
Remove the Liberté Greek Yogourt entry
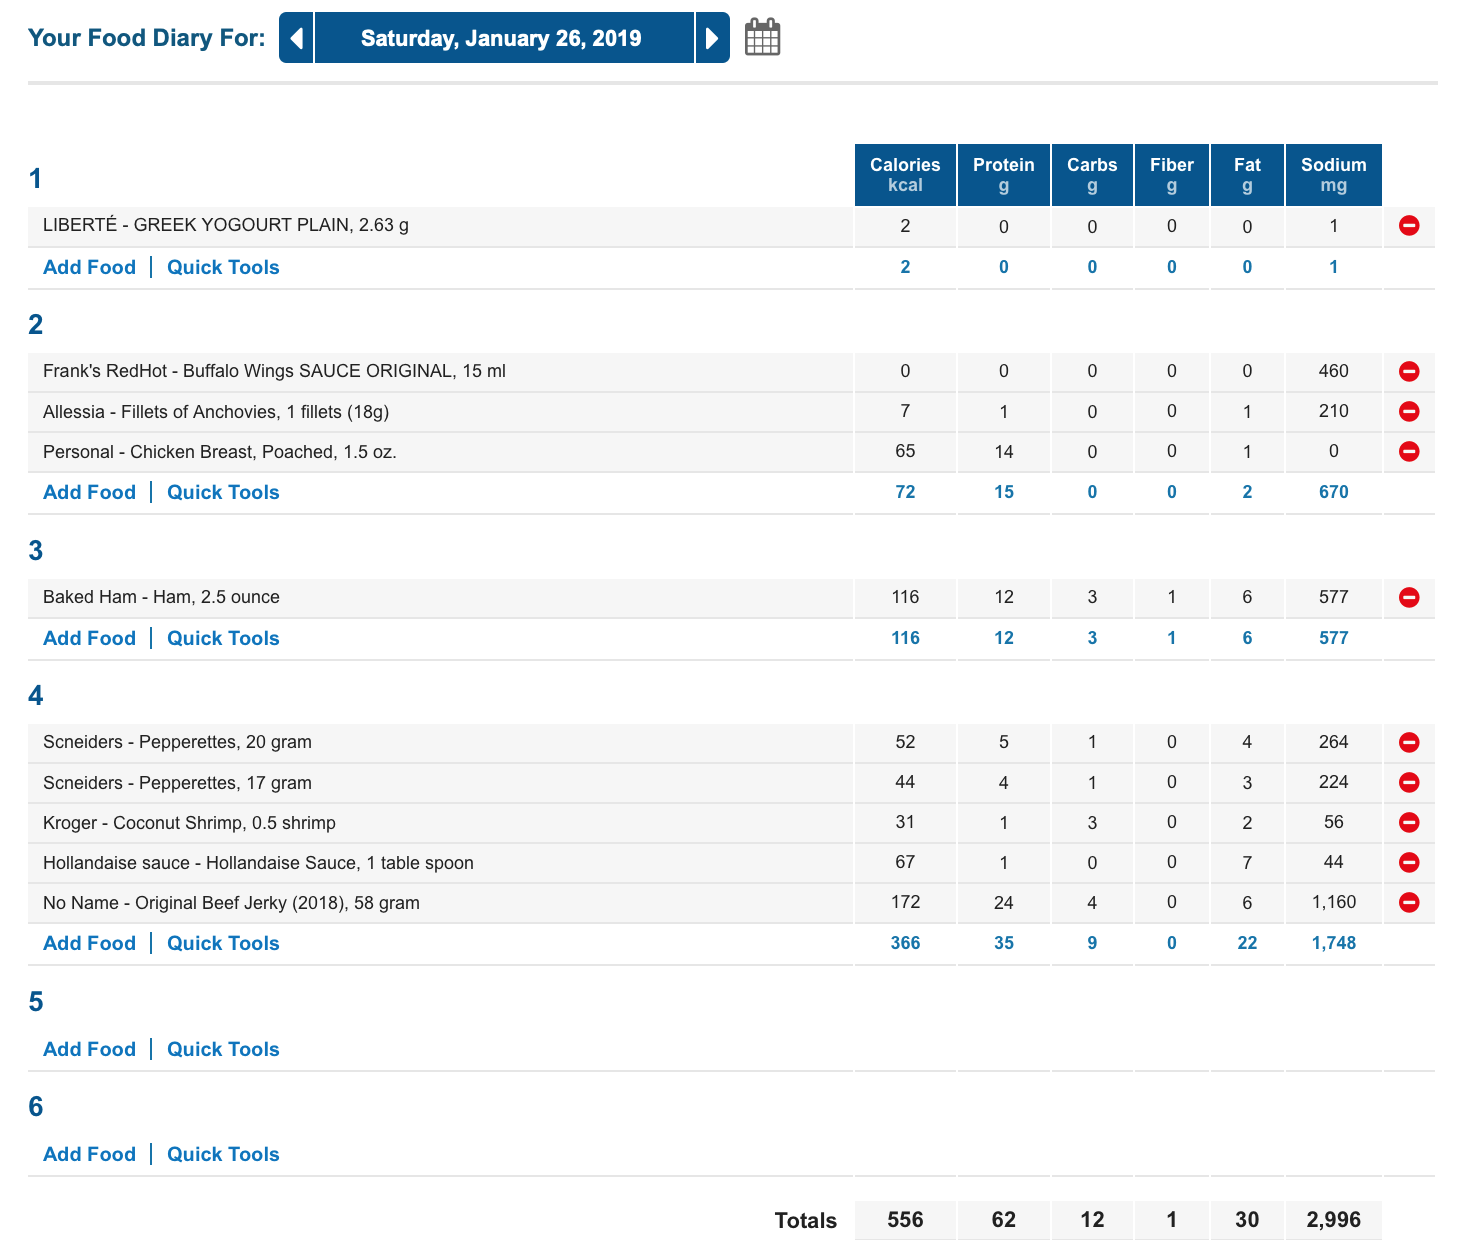pyautogui.click(x=1409, y=226)
